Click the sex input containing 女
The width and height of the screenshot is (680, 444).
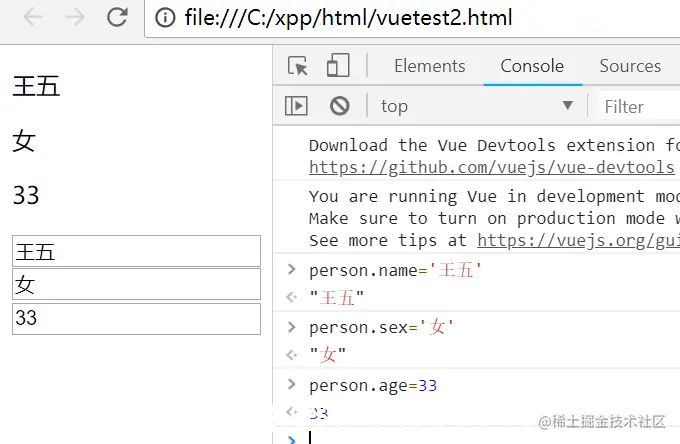pyautogui.click(x=136, y=284)
